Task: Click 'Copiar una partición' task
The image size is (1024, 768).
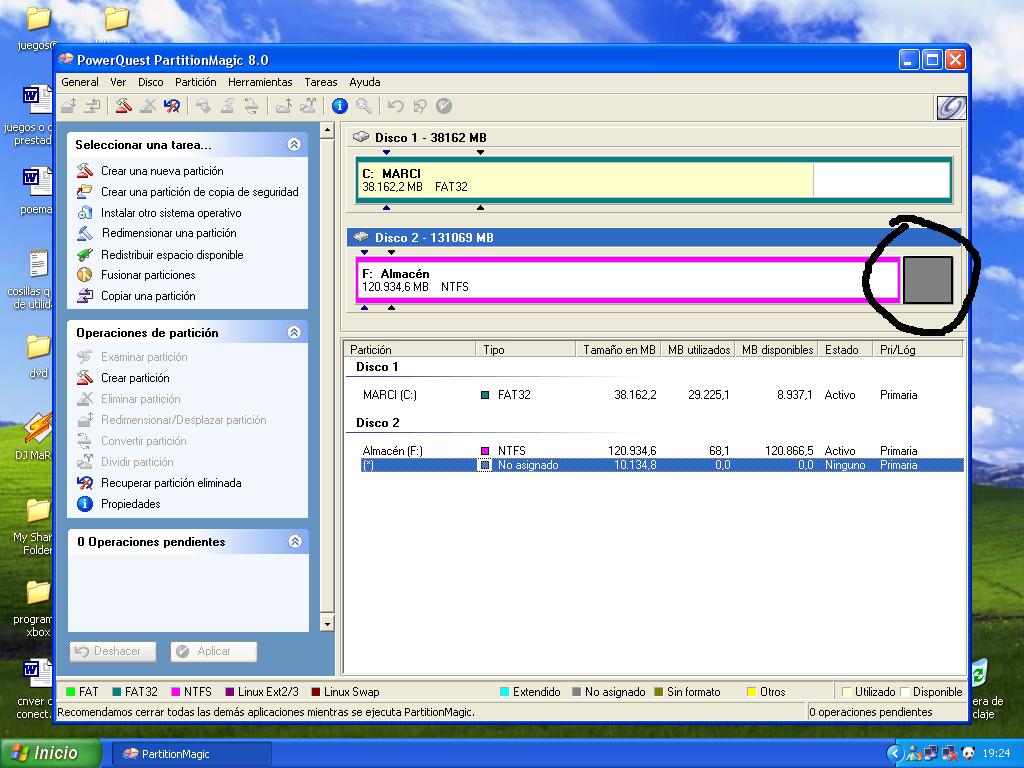Action: pyautogui.click(x=148, y=296)
